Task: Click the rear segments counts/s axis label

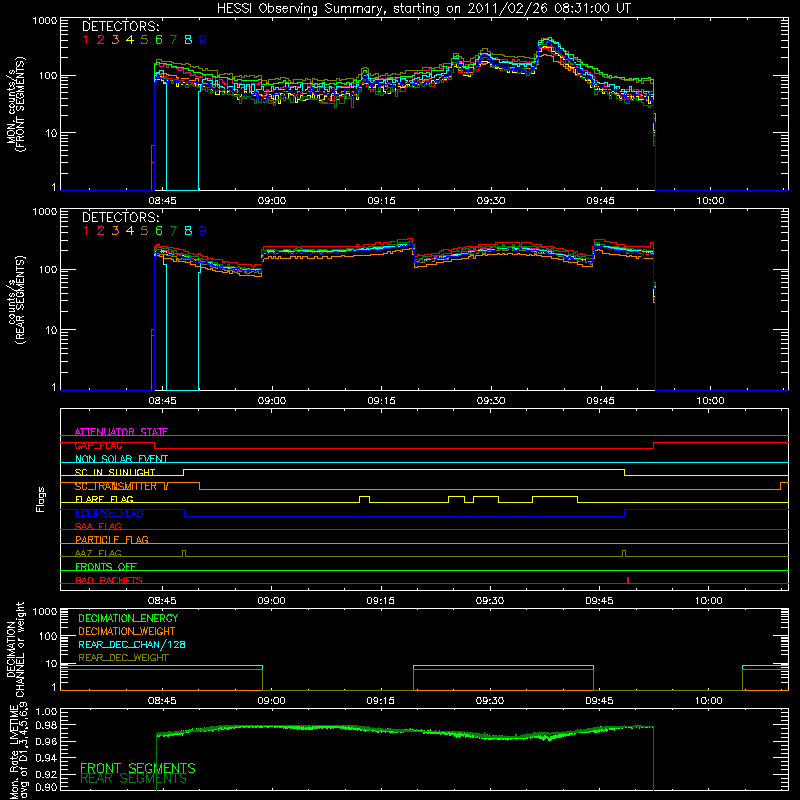Action: pos(15,300)
